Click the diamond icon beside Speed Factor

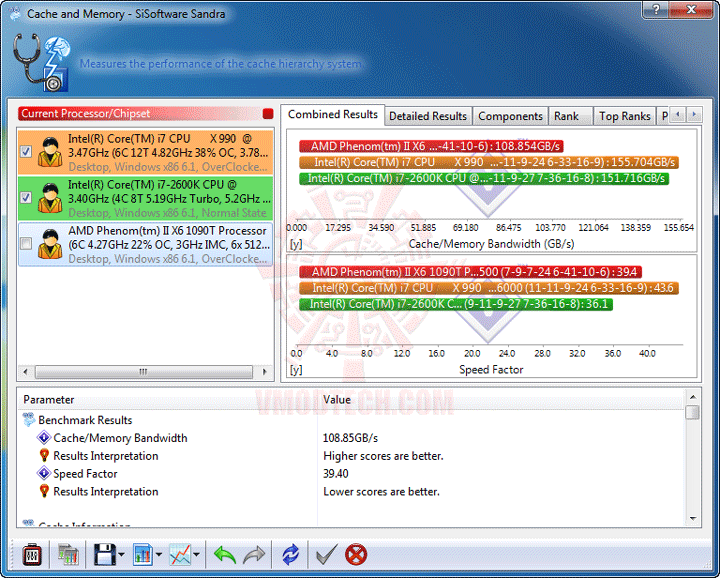click(44, 473)
